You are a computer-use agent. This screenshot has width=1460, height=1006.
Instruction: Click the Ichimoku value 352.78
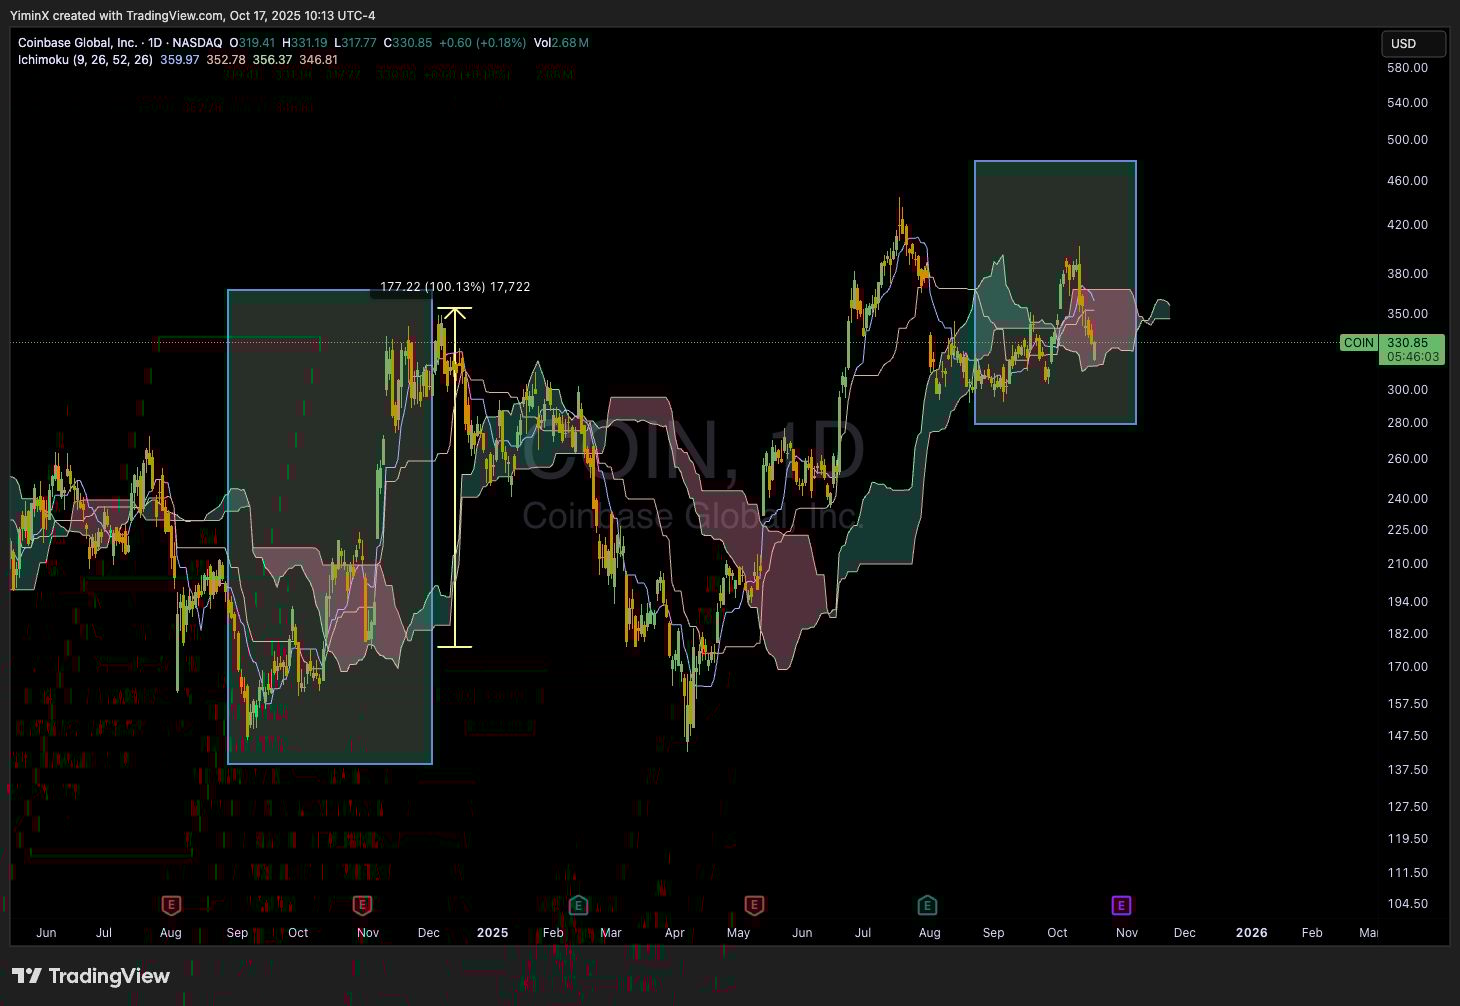pos(226,60)
